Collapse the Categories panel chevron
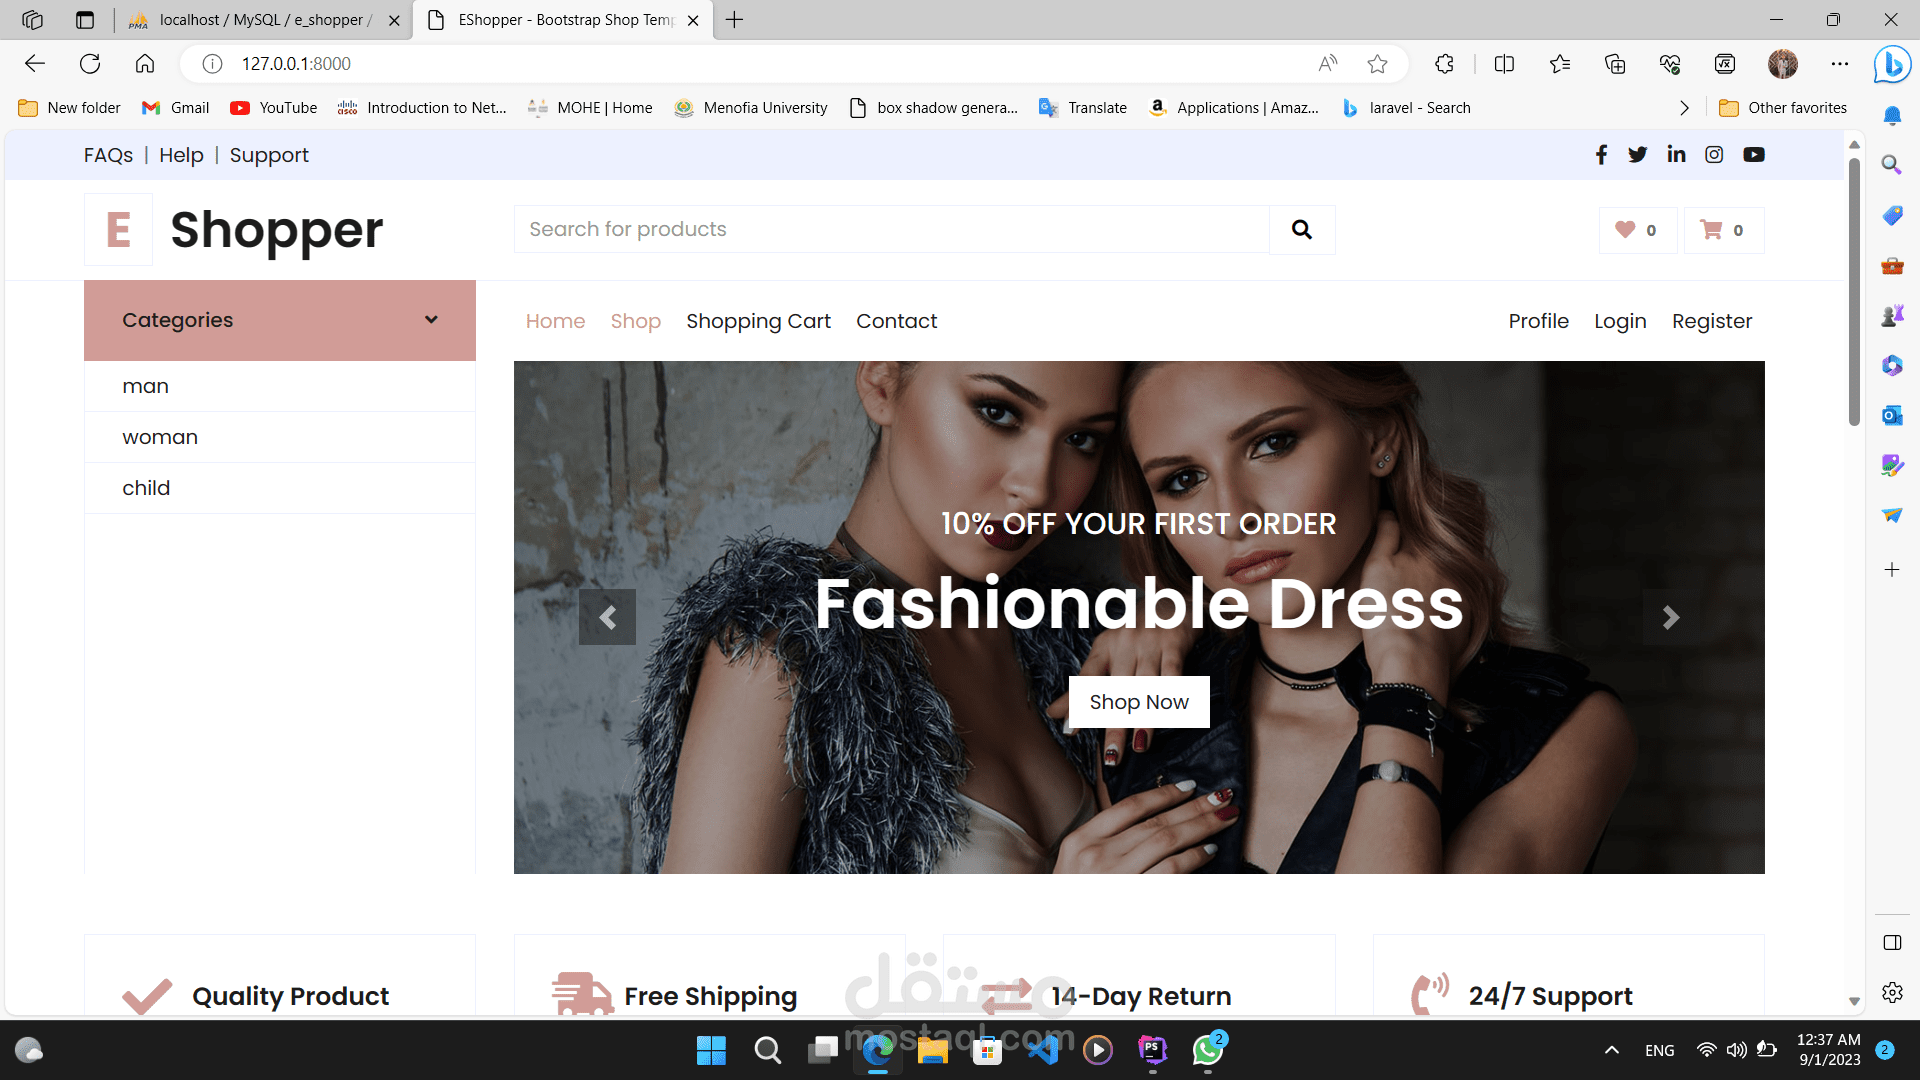The height and width of the screenshot is (1080, 1920). [x=431, y=320]
